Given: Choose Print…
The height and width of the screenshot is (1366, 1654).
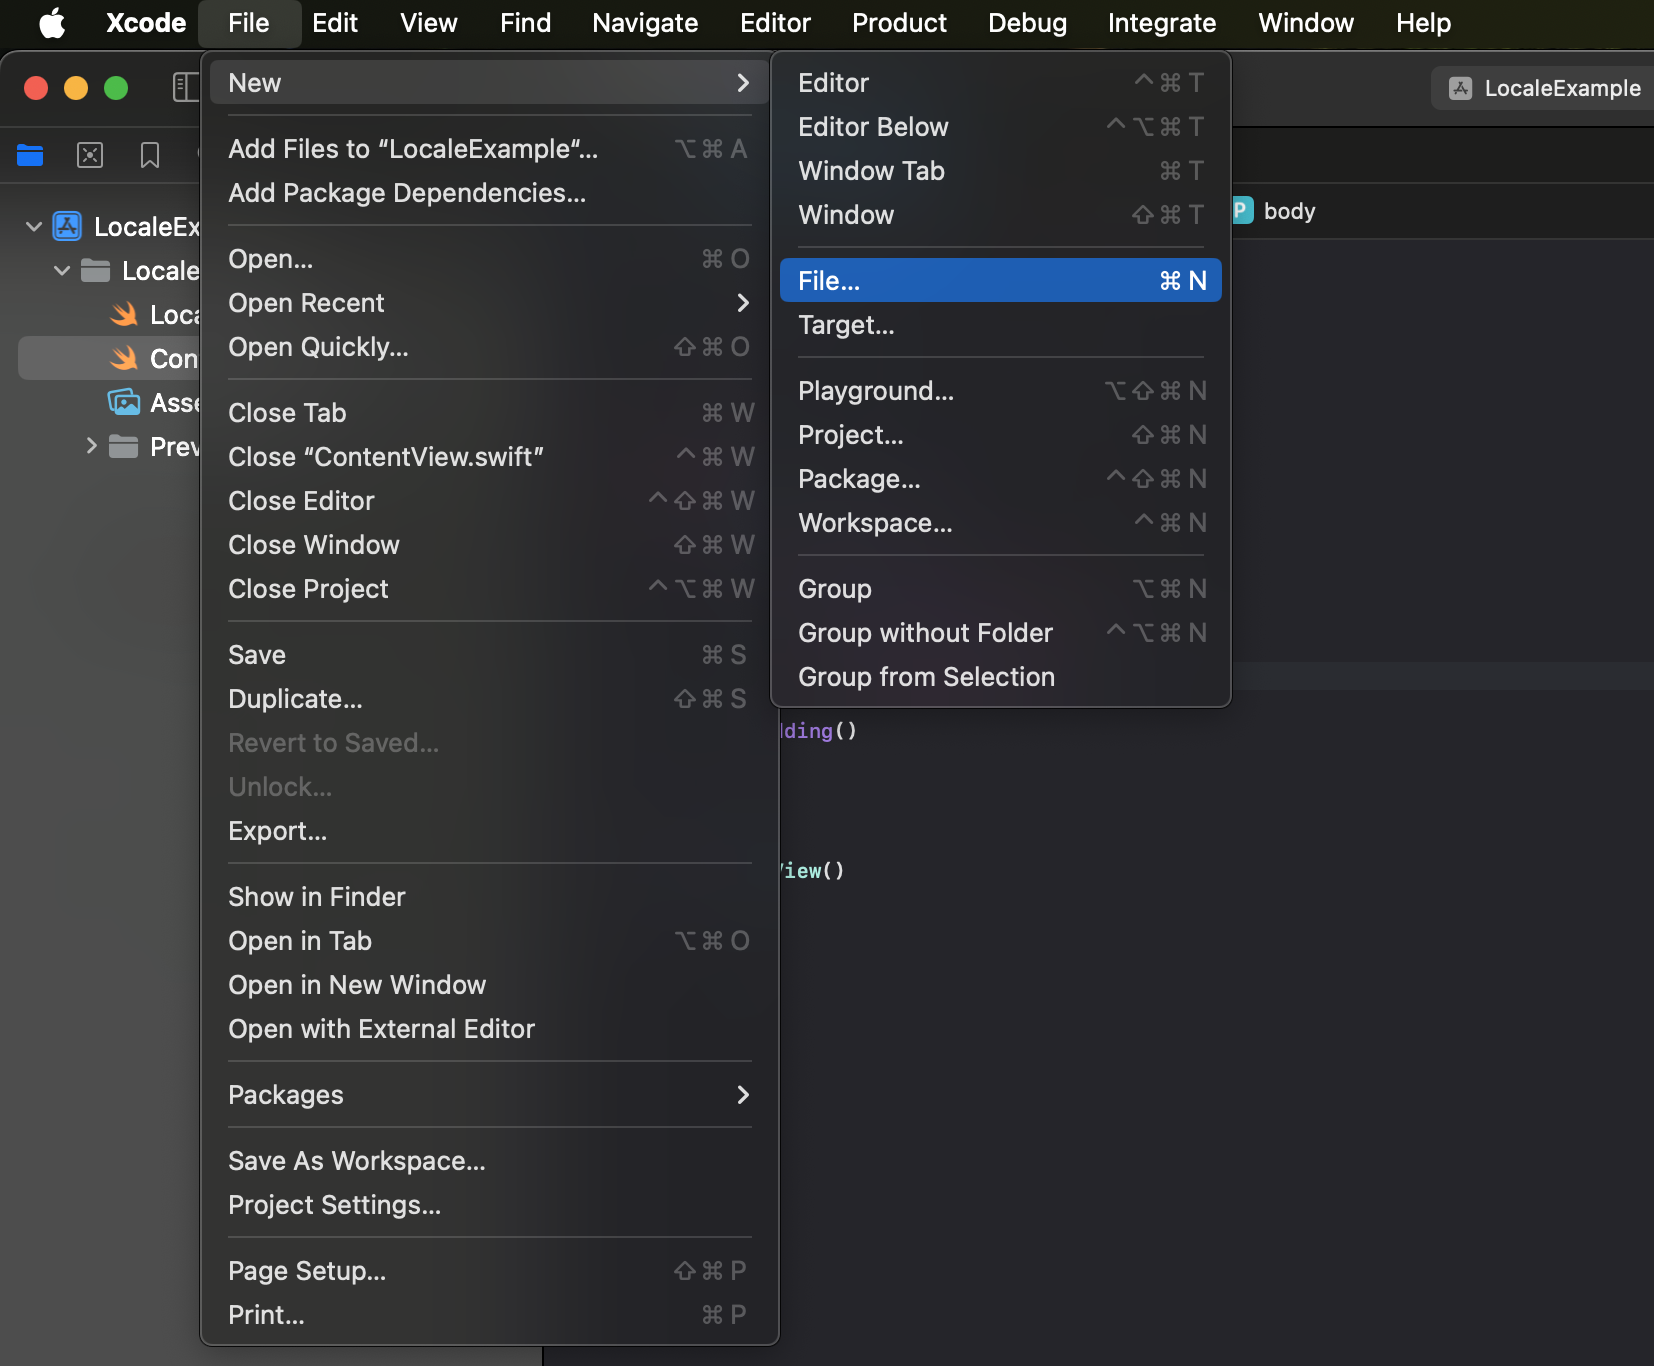Looking at the screenshot, I should coord(490,1315).
